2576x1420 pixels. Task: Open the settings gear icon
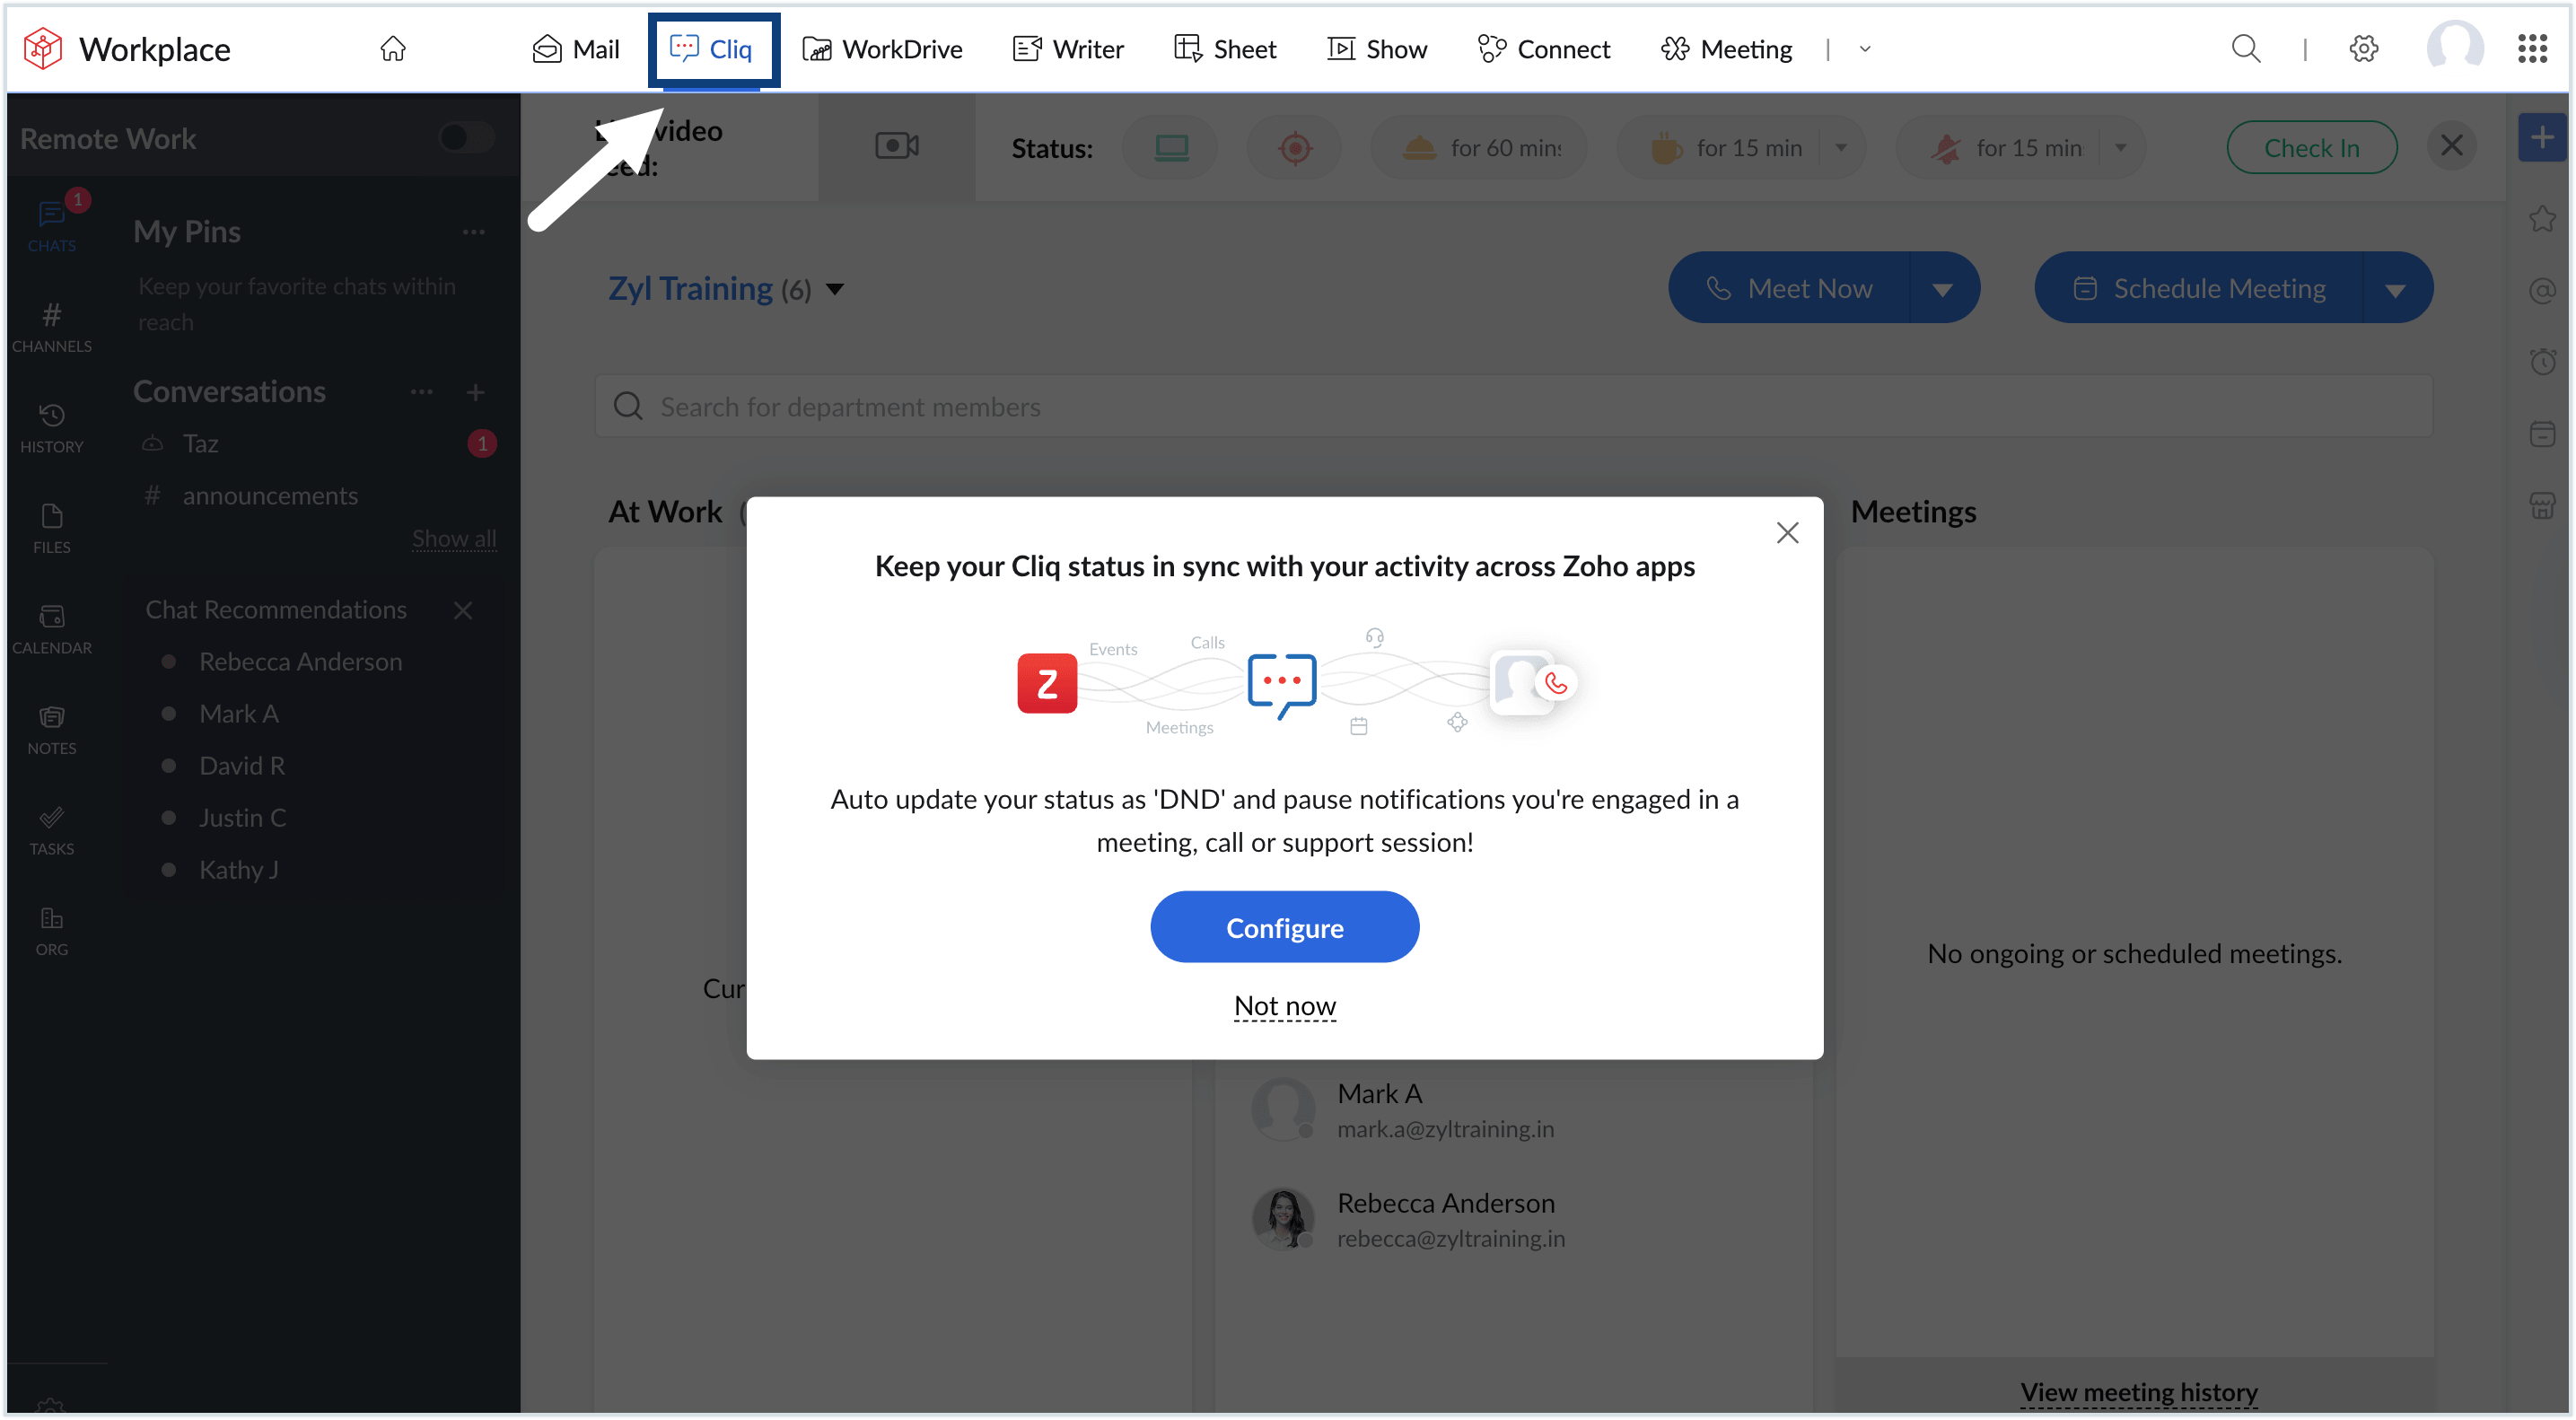pos(2363,49)
